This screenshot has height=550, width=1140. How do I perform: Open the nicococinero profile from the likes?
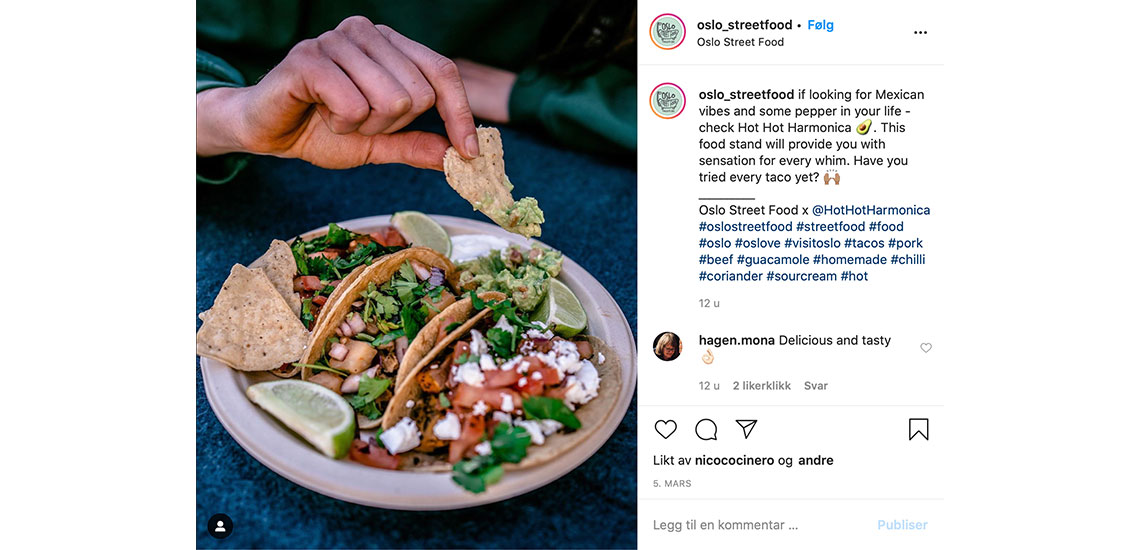[734, 461]
